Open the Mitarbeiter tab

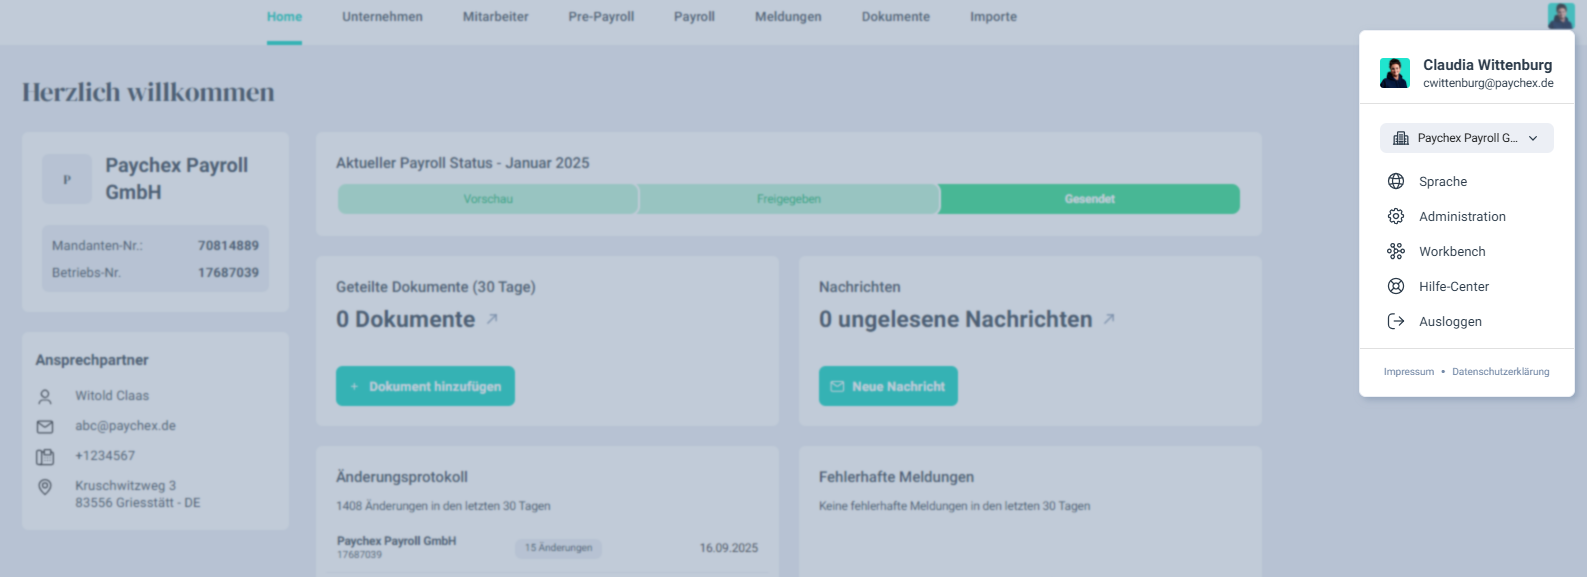tap(495, 17)
